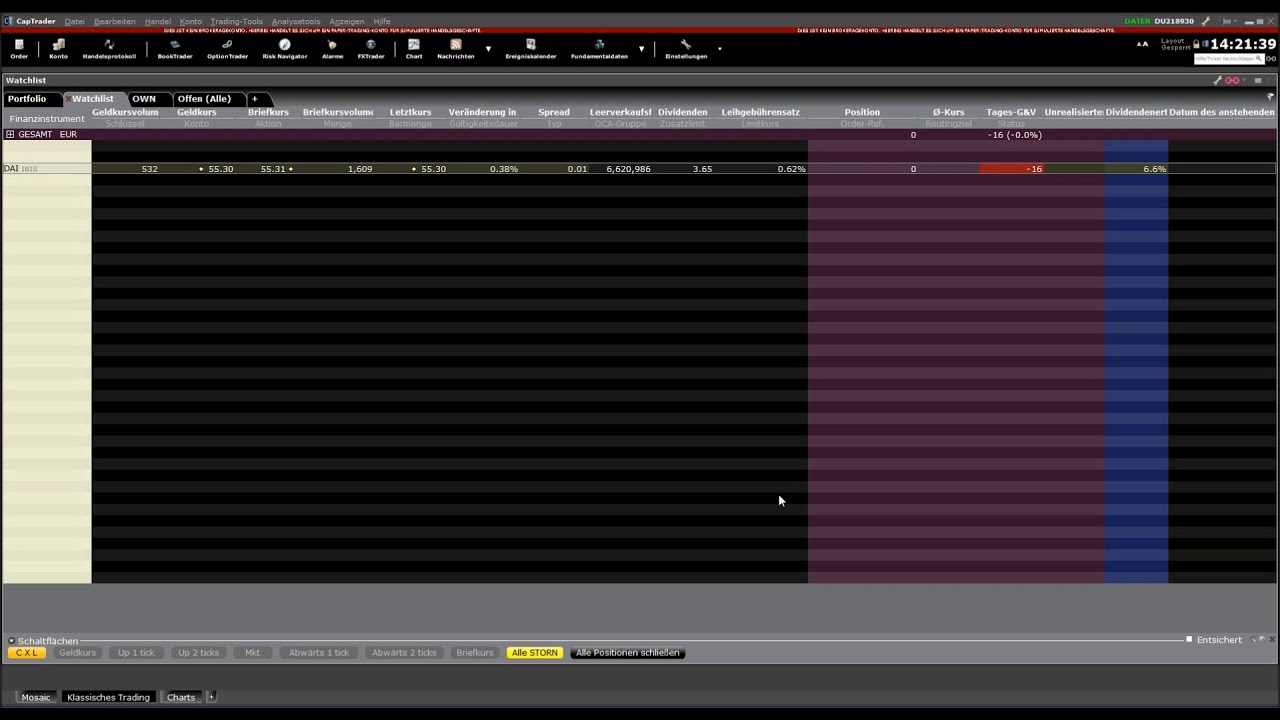Click the search magnifier icon in ticker lookup
1280x720 pixels.
click(1259, 59)
